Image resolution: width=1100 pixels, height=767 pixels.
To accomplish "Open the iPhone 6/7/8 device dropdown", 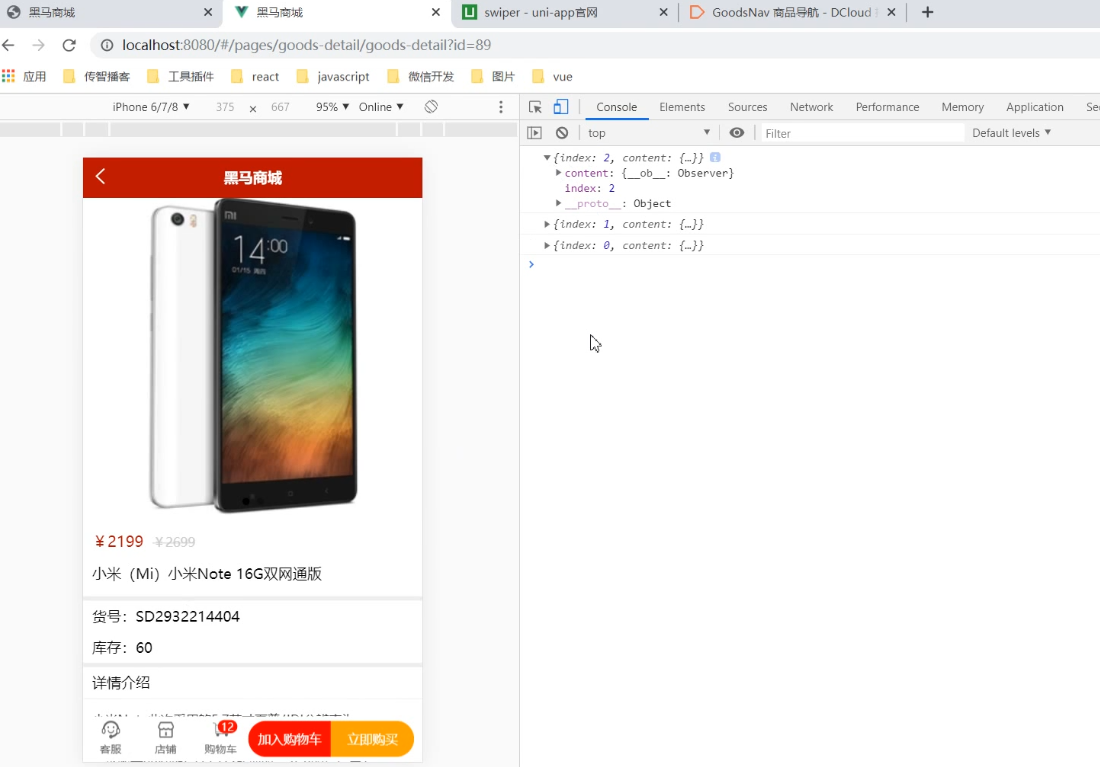I will (150, 106).
